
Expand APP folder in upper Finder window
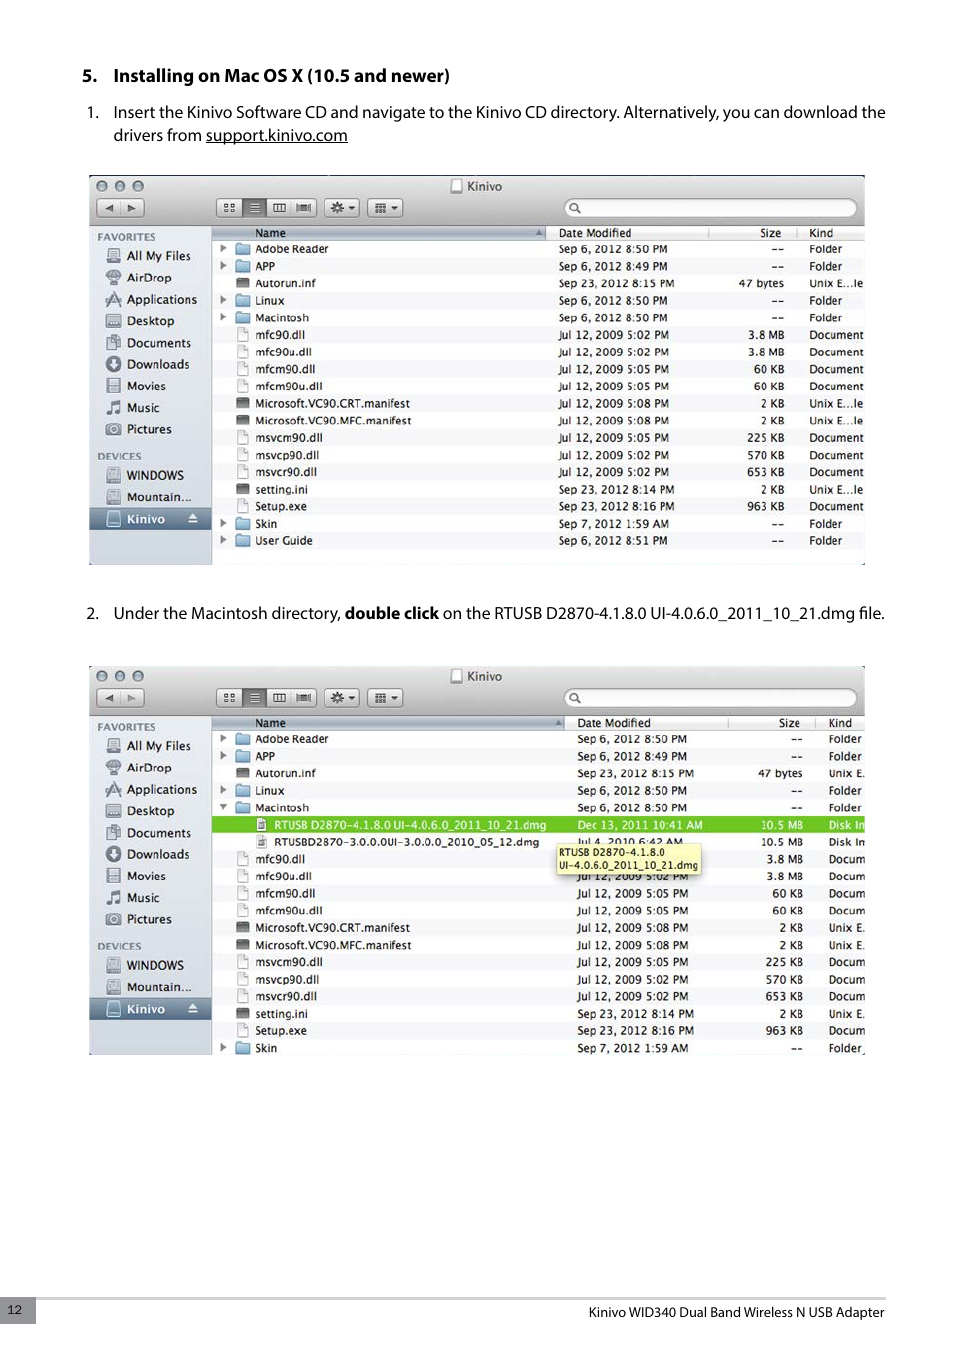[x=224, y=266]
